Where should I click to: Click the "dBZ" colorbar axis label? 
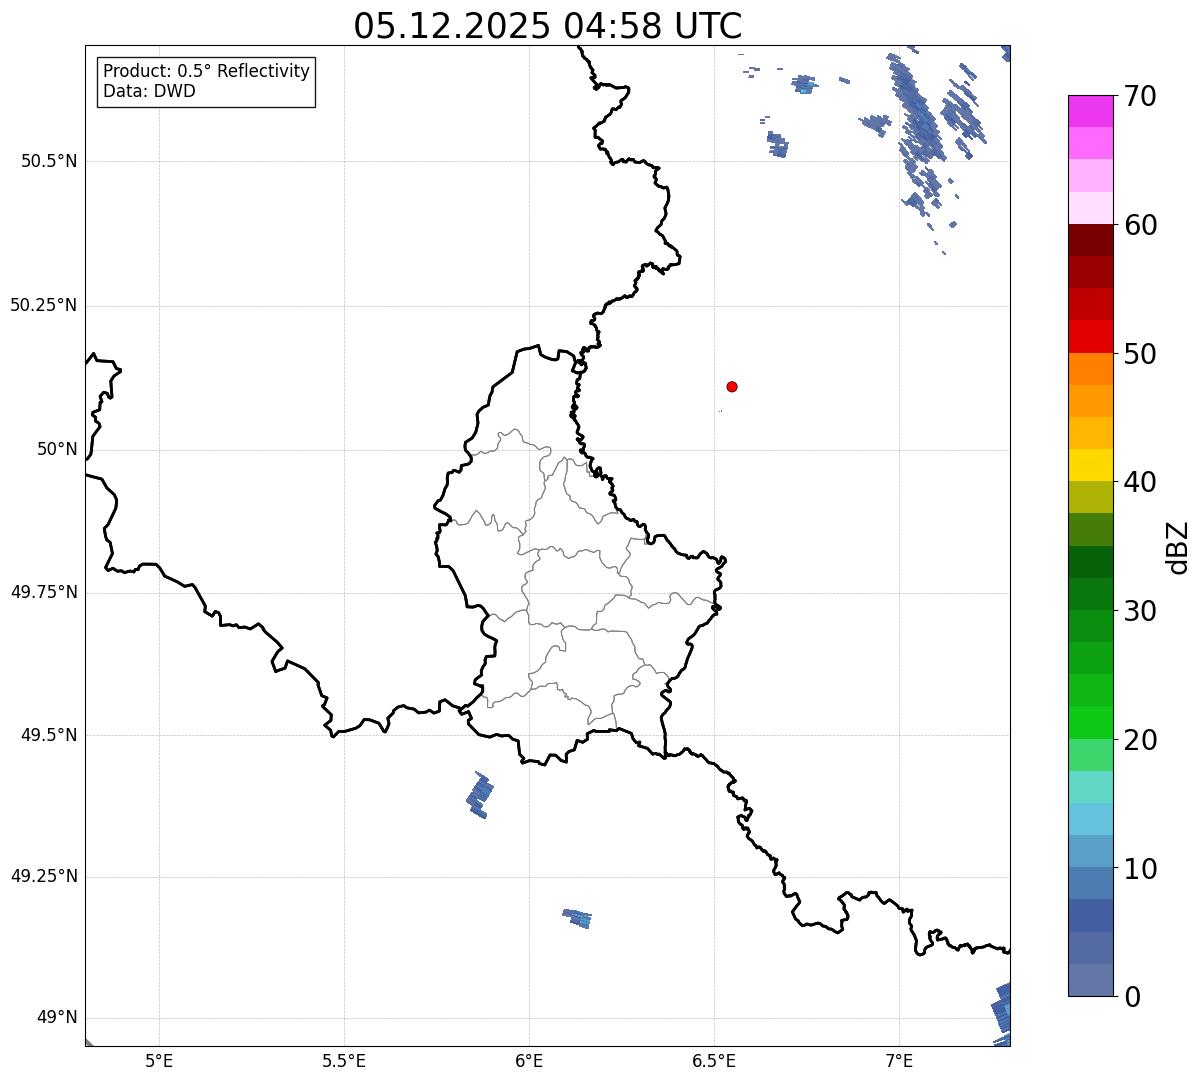coord(1178,547)
